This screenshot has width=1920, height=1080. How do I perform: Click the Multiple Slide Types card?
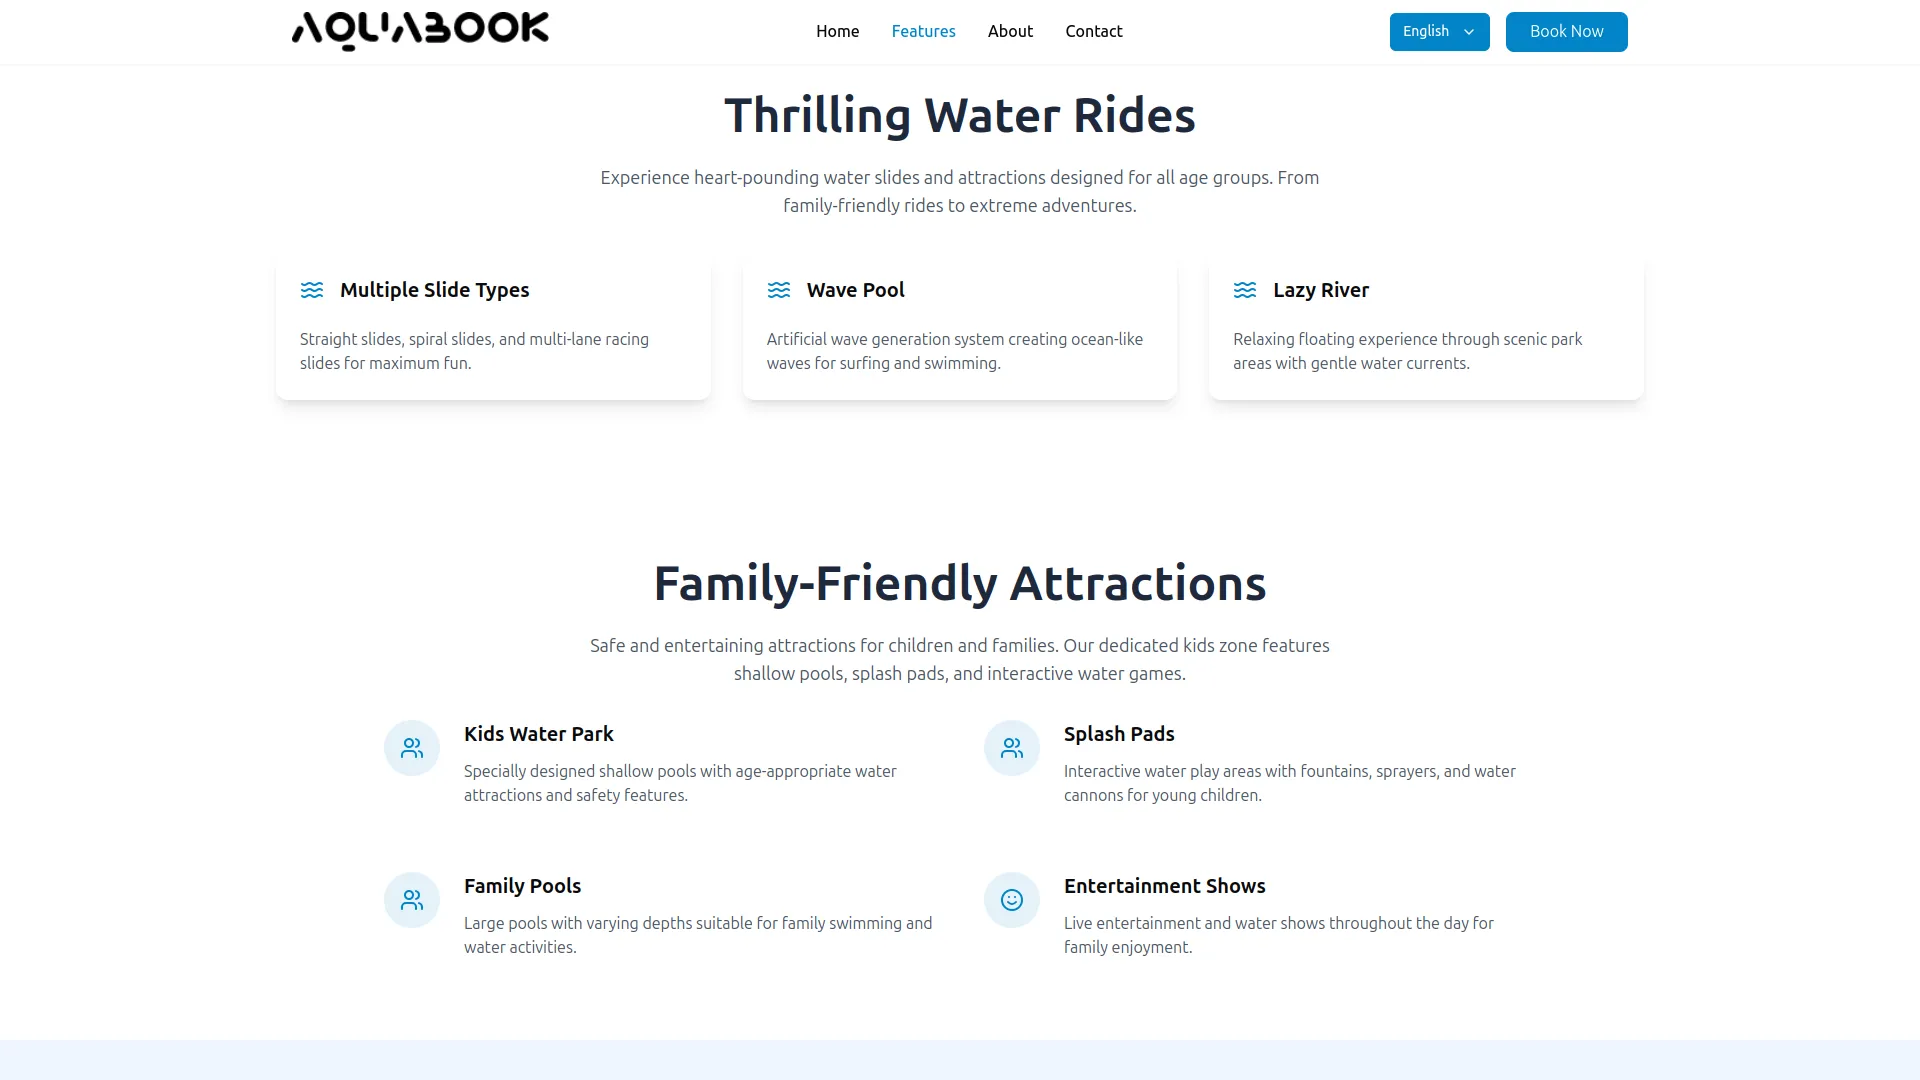pos(493,327)
